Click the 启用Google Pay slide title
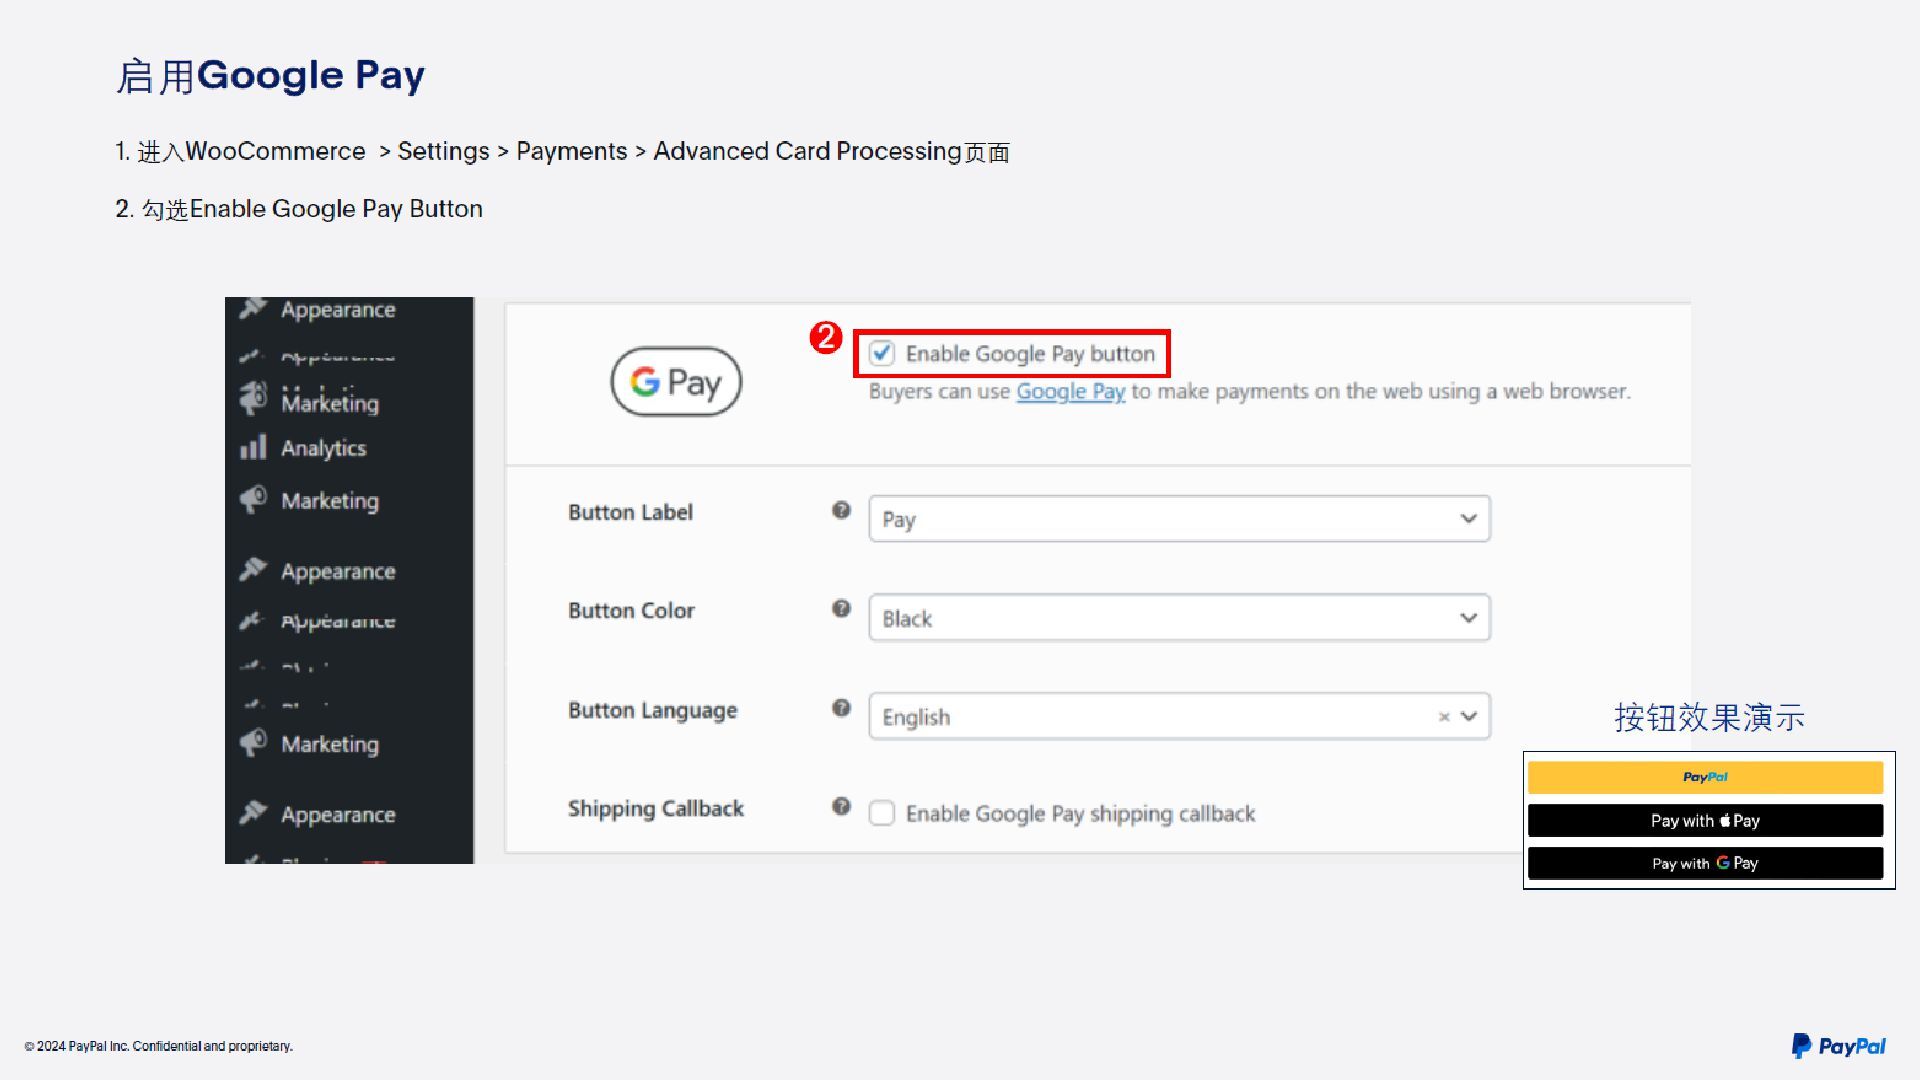This screenshot has height=1080, width=1920. pyautogui.click(x=270, y=75)
